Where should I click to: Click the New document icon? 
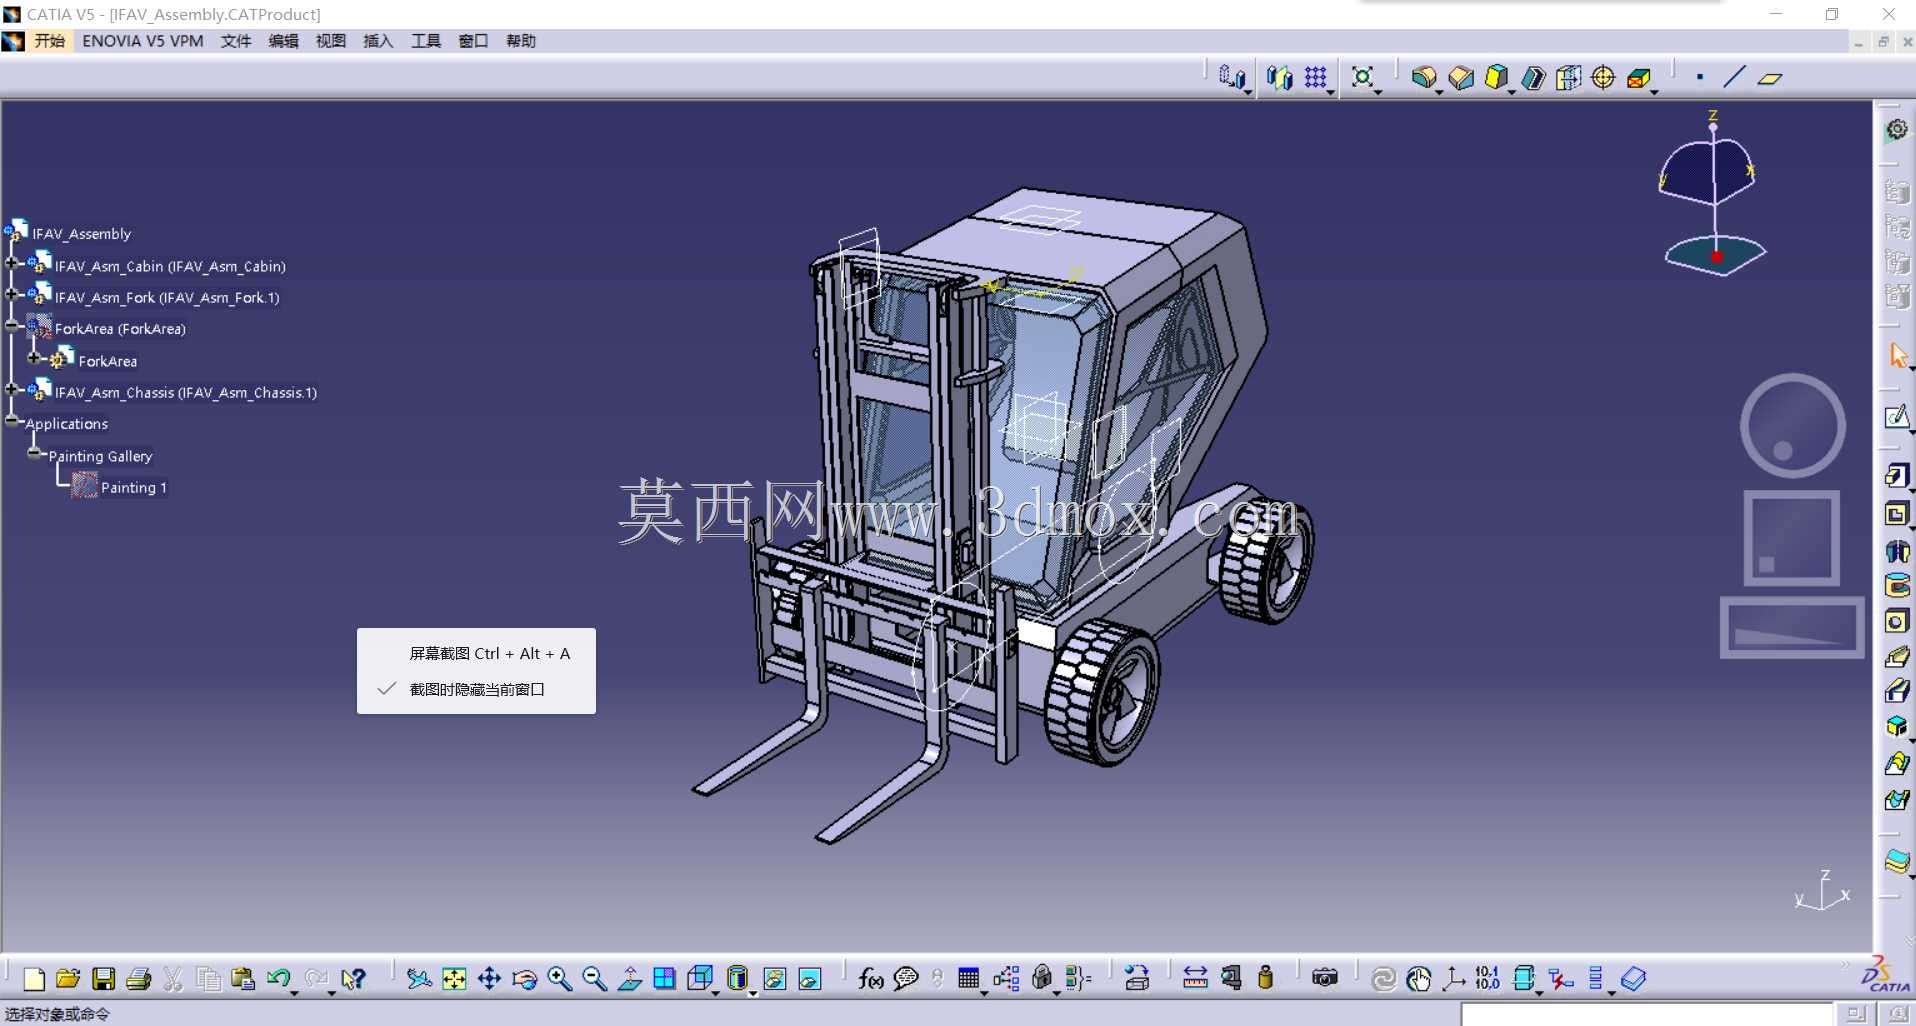click(x=33, y=979)
